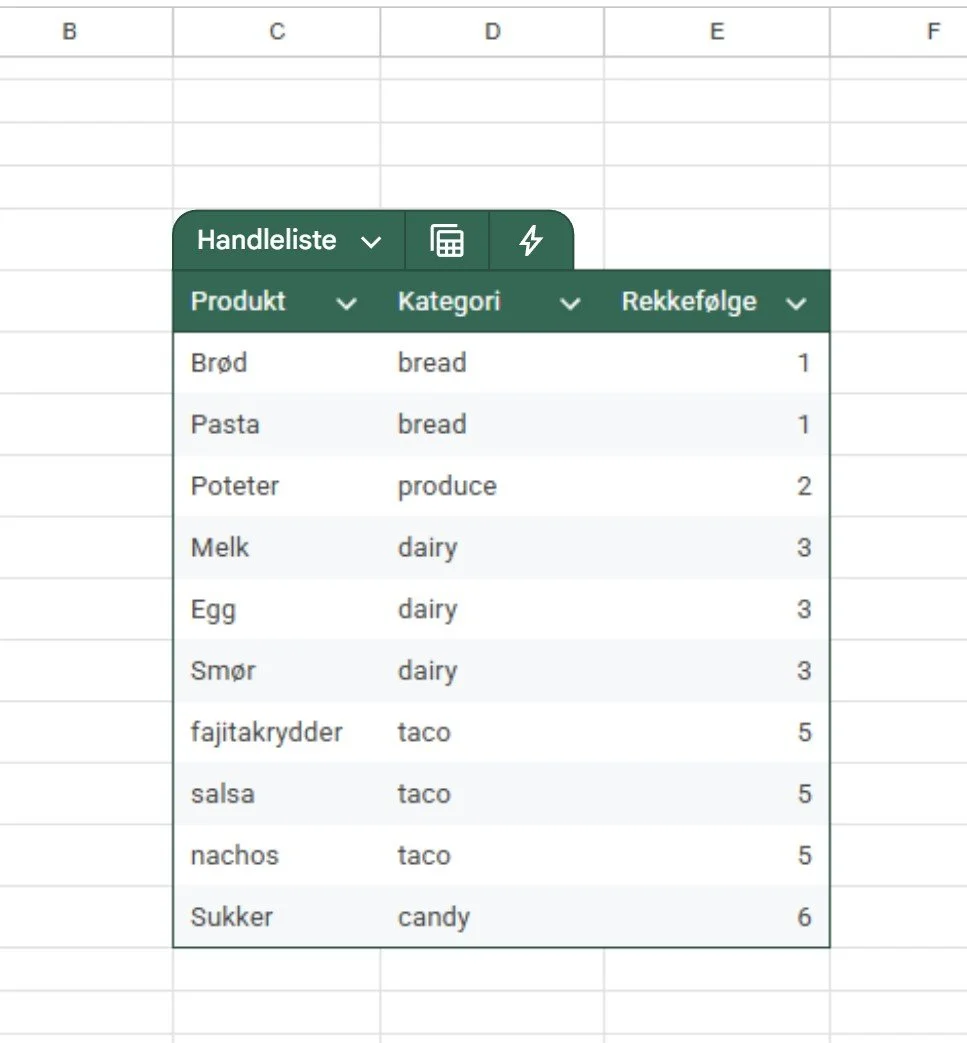Image resolution: width=967 pixels, height=1043 pixels.
Task: Select column B header
Action: point(69,31)
